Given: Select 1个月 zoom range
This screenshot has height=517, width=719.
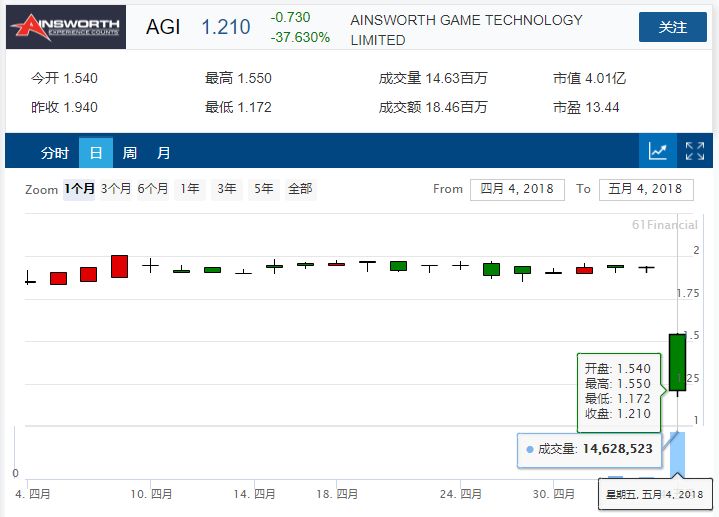Looking at the screenshot, I should tap(79, 189).
